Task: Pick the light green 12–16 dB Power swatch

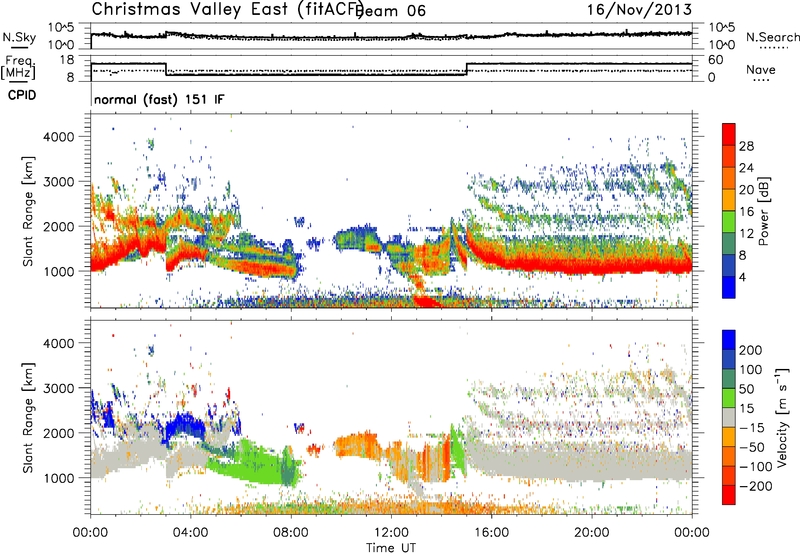Action: click(x=729, y=222)
